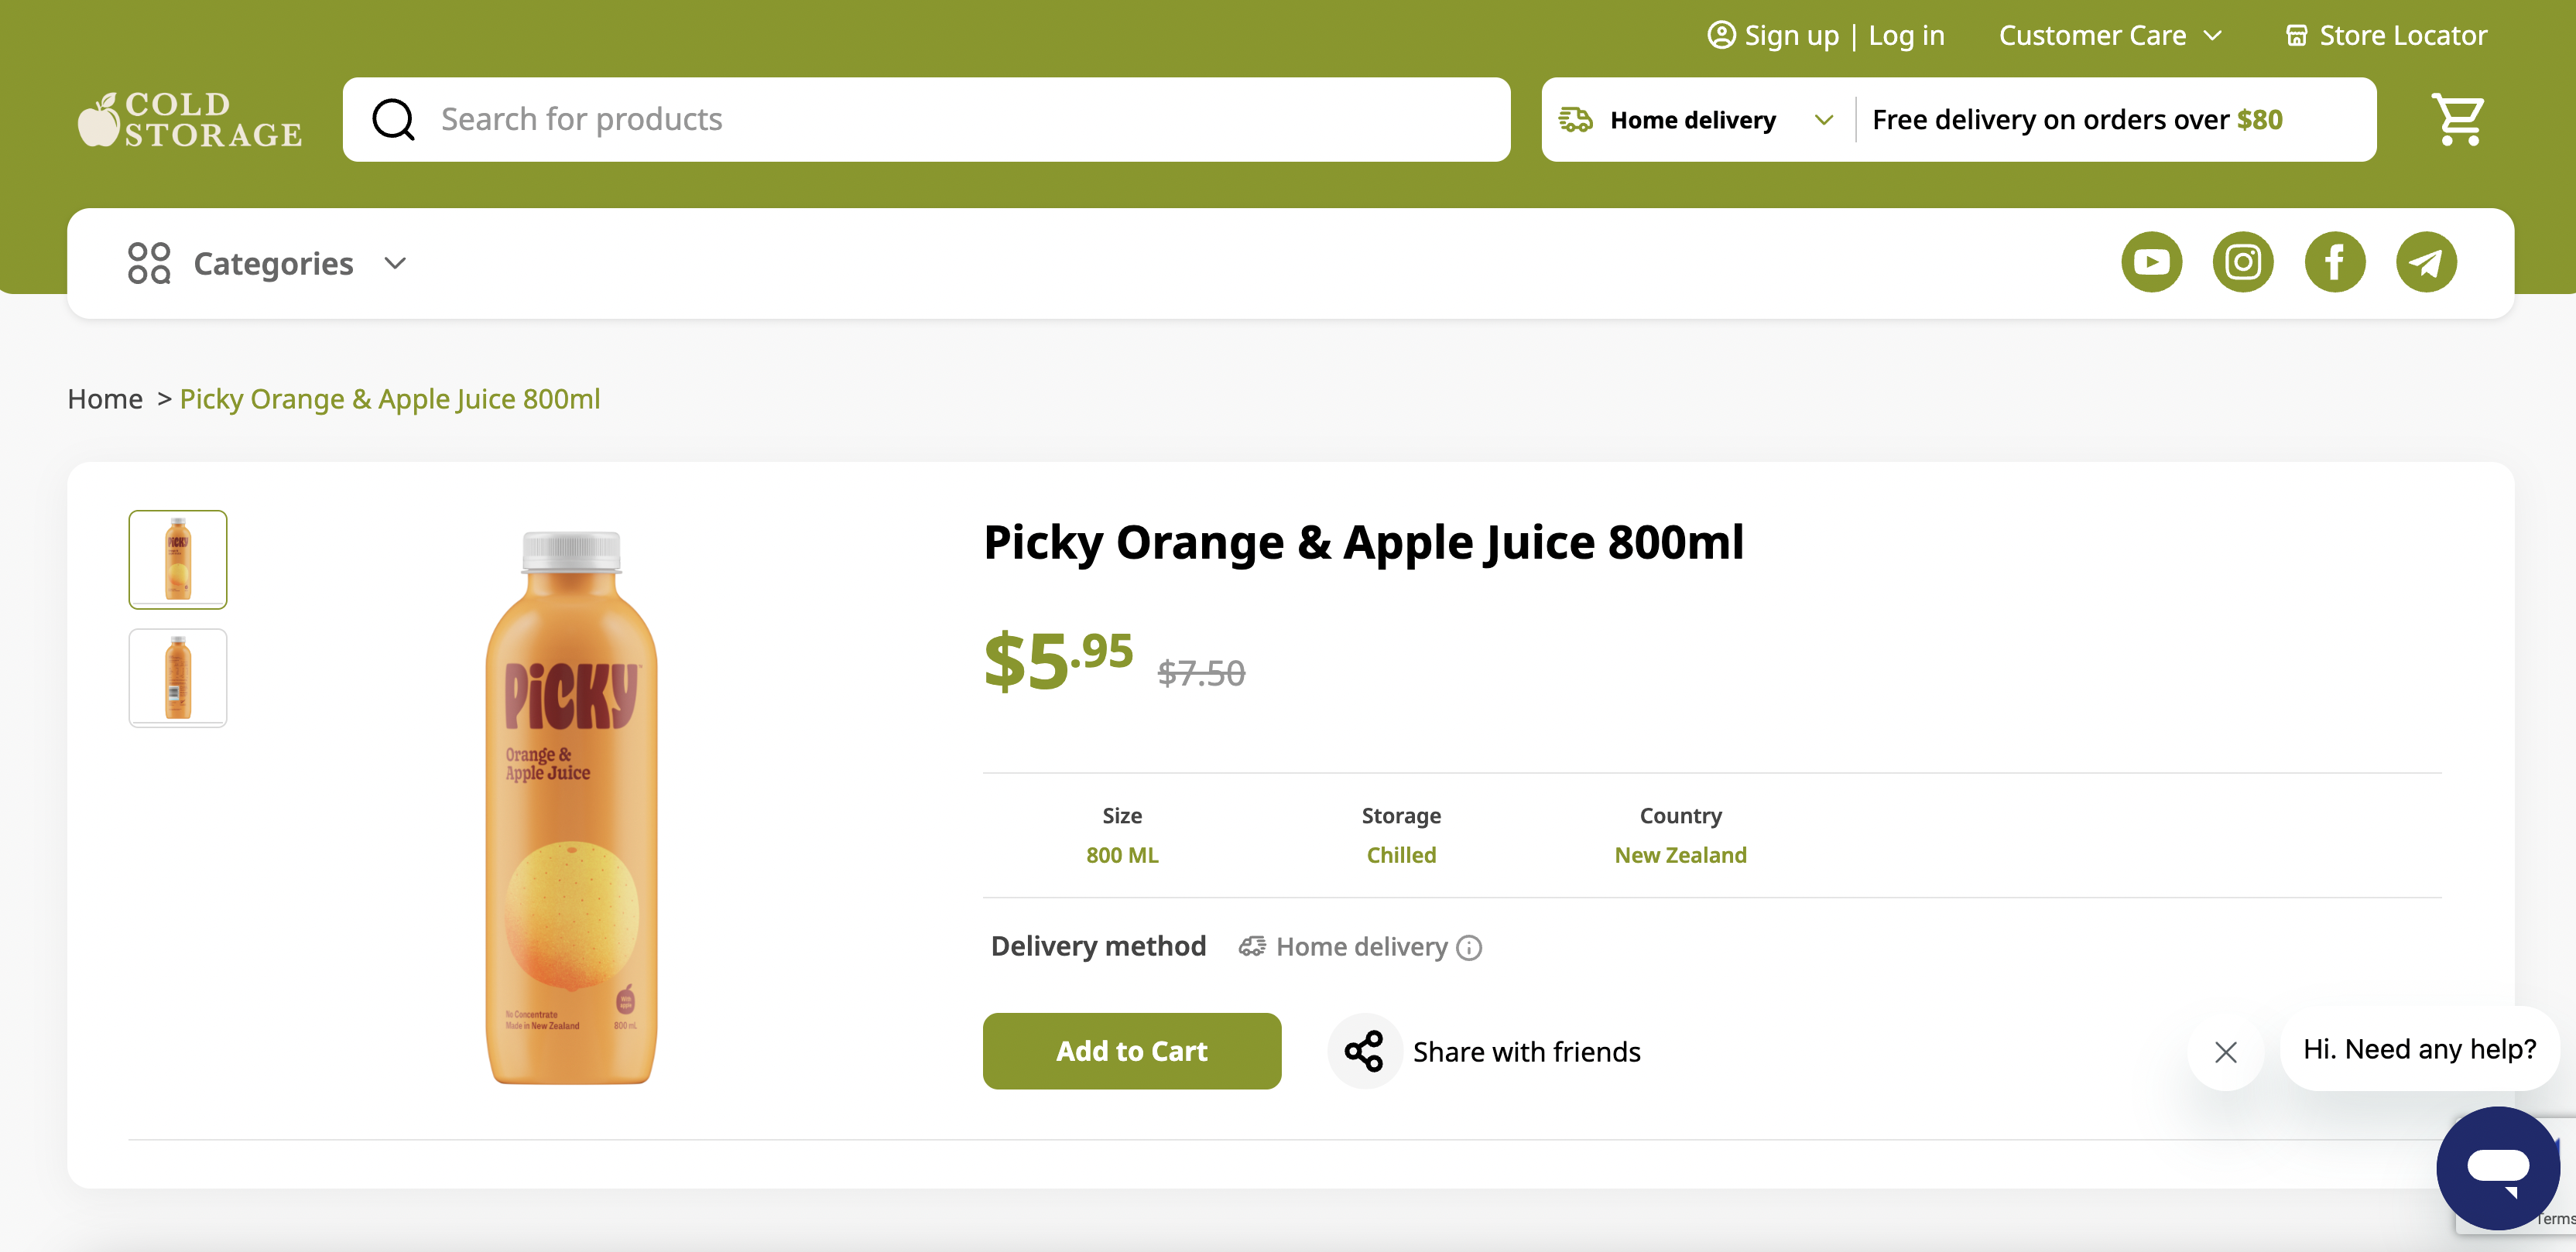Dismiss the 'Need any help?' popup
Image resolution: width=2576 pixels, height=1252 pixels.
click(2226, 1051)
